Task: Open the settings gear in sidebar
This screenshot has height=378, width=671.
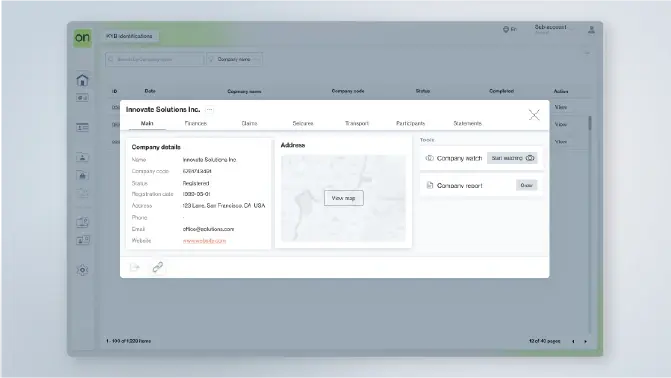Action: [x=83, y=270]
